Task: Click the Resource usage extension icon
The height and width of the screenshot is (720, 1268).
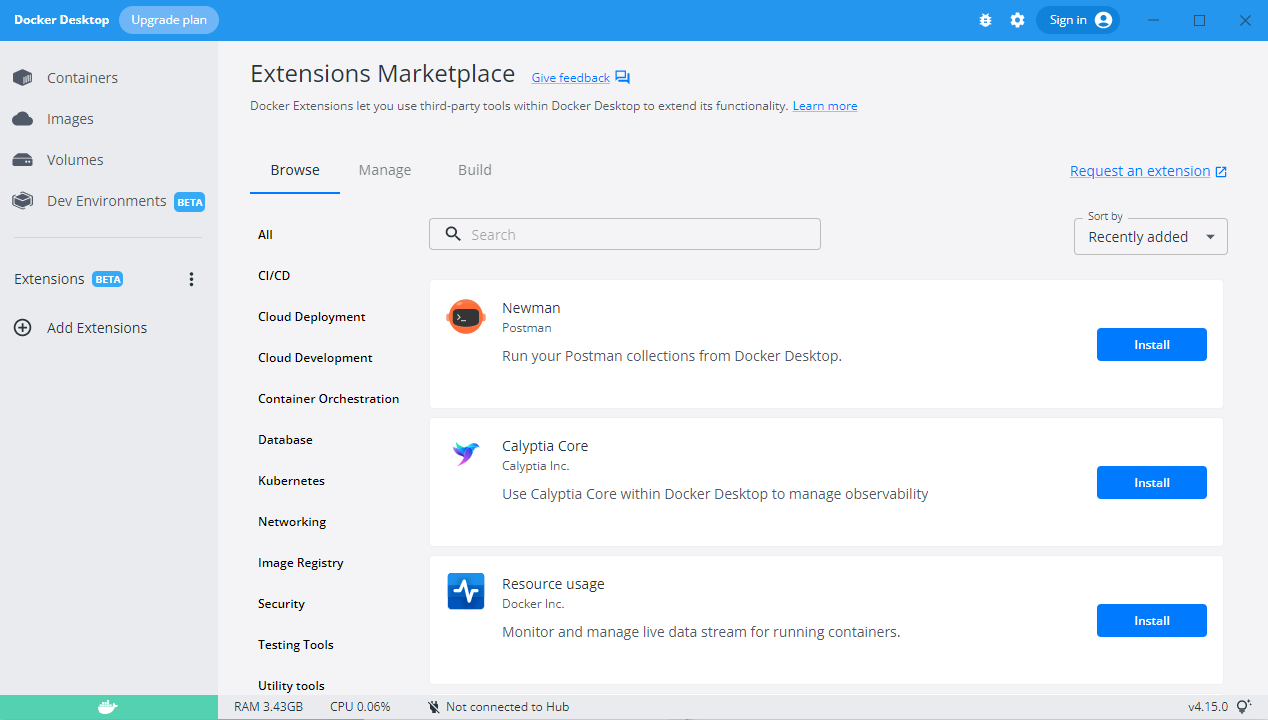Action: coord(465,592)
